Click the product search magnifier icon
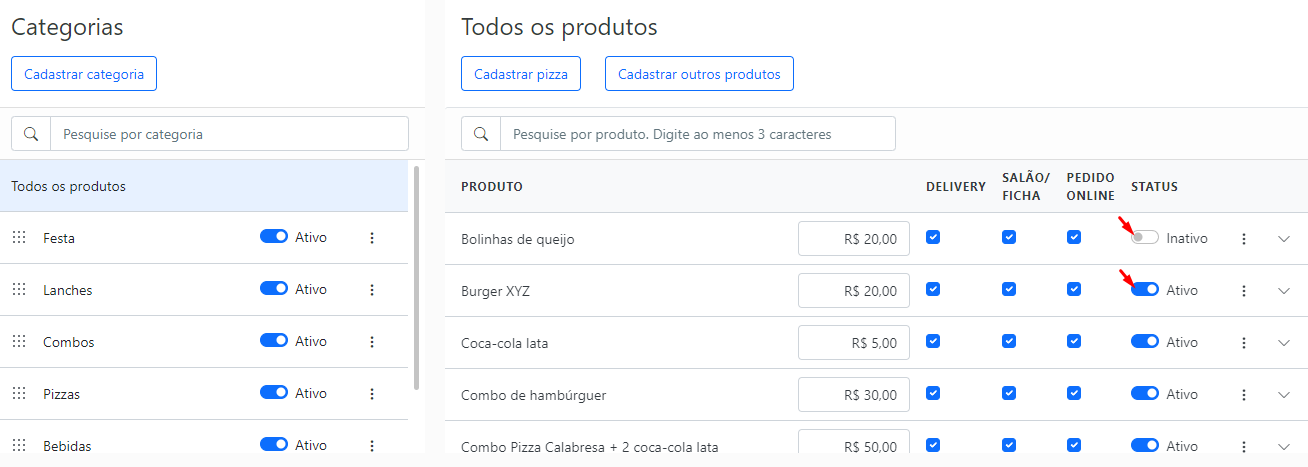Image resolution: width=1308 pixels, height=467 pixels. [481, 134]
